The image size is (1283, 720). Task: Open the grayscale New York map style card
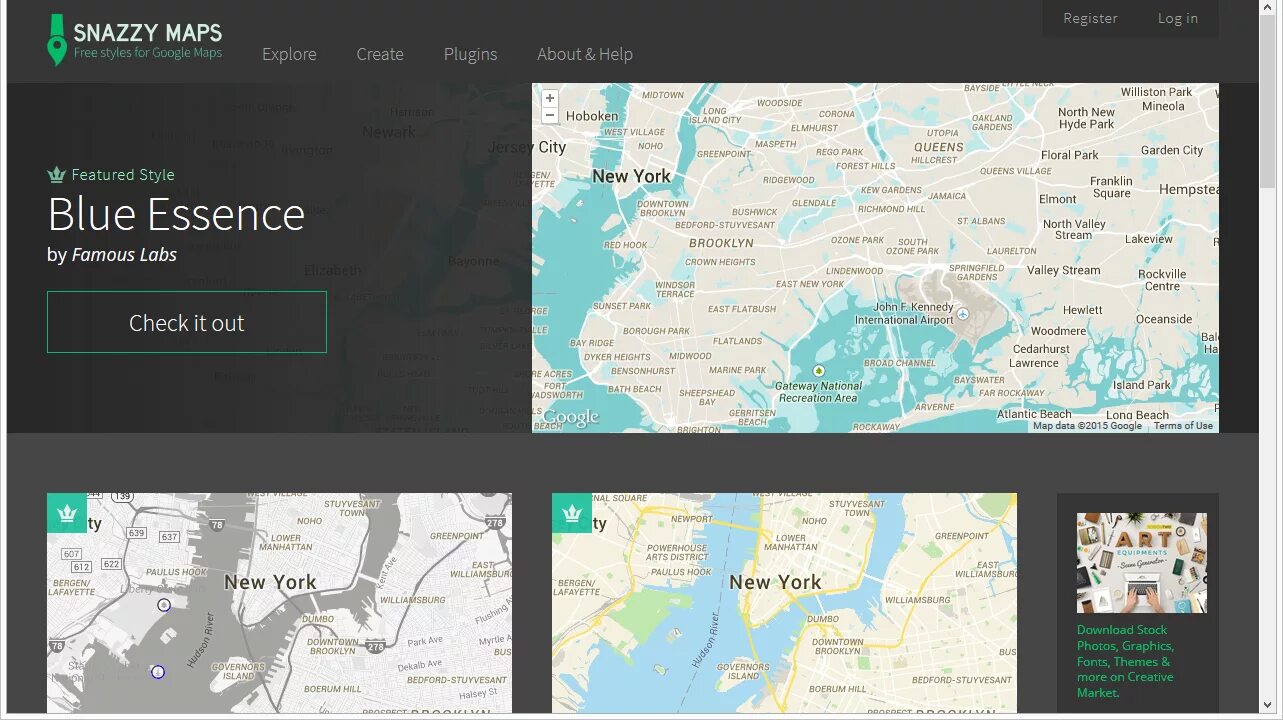tap(279, 603)
